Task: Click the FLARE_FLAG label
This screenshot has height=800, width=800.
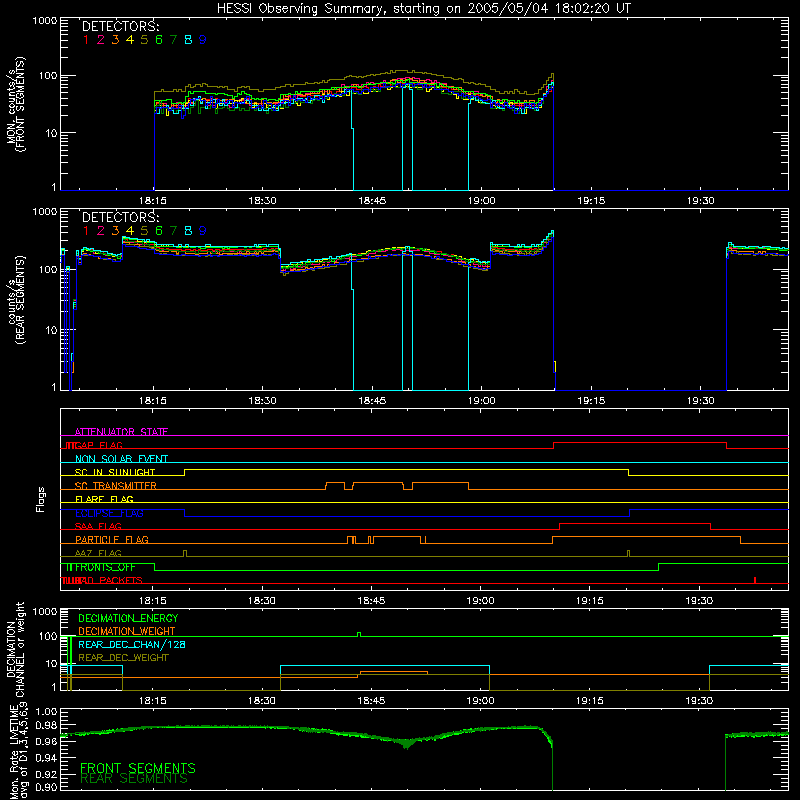Action: [104, 499]
